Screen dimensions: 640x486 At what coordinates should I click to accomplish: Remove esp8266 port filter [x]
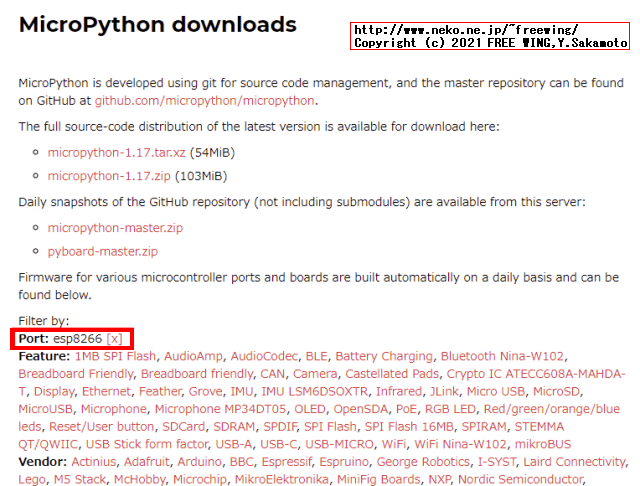[x=114, y=339]
